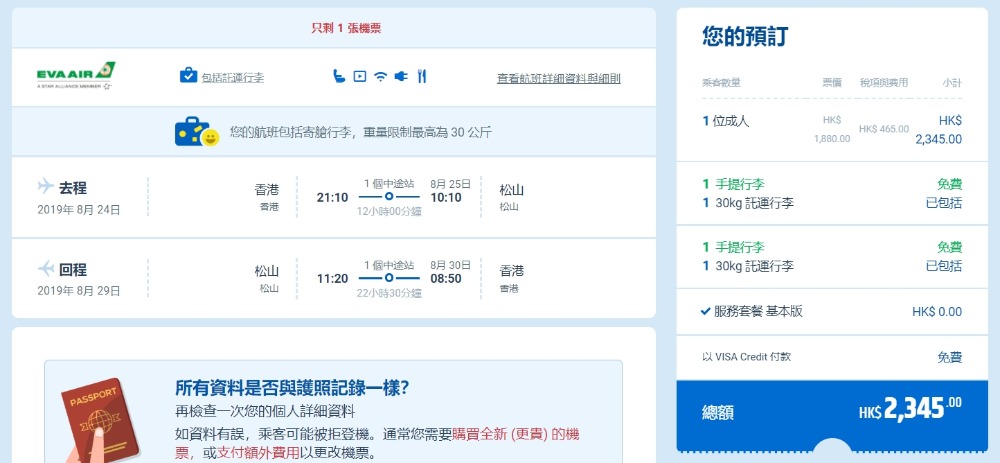This screenshot has height=463, width=1000.
Task: Click the 服務套餐 基本版 checkmark
Action: tap(705, 311)
